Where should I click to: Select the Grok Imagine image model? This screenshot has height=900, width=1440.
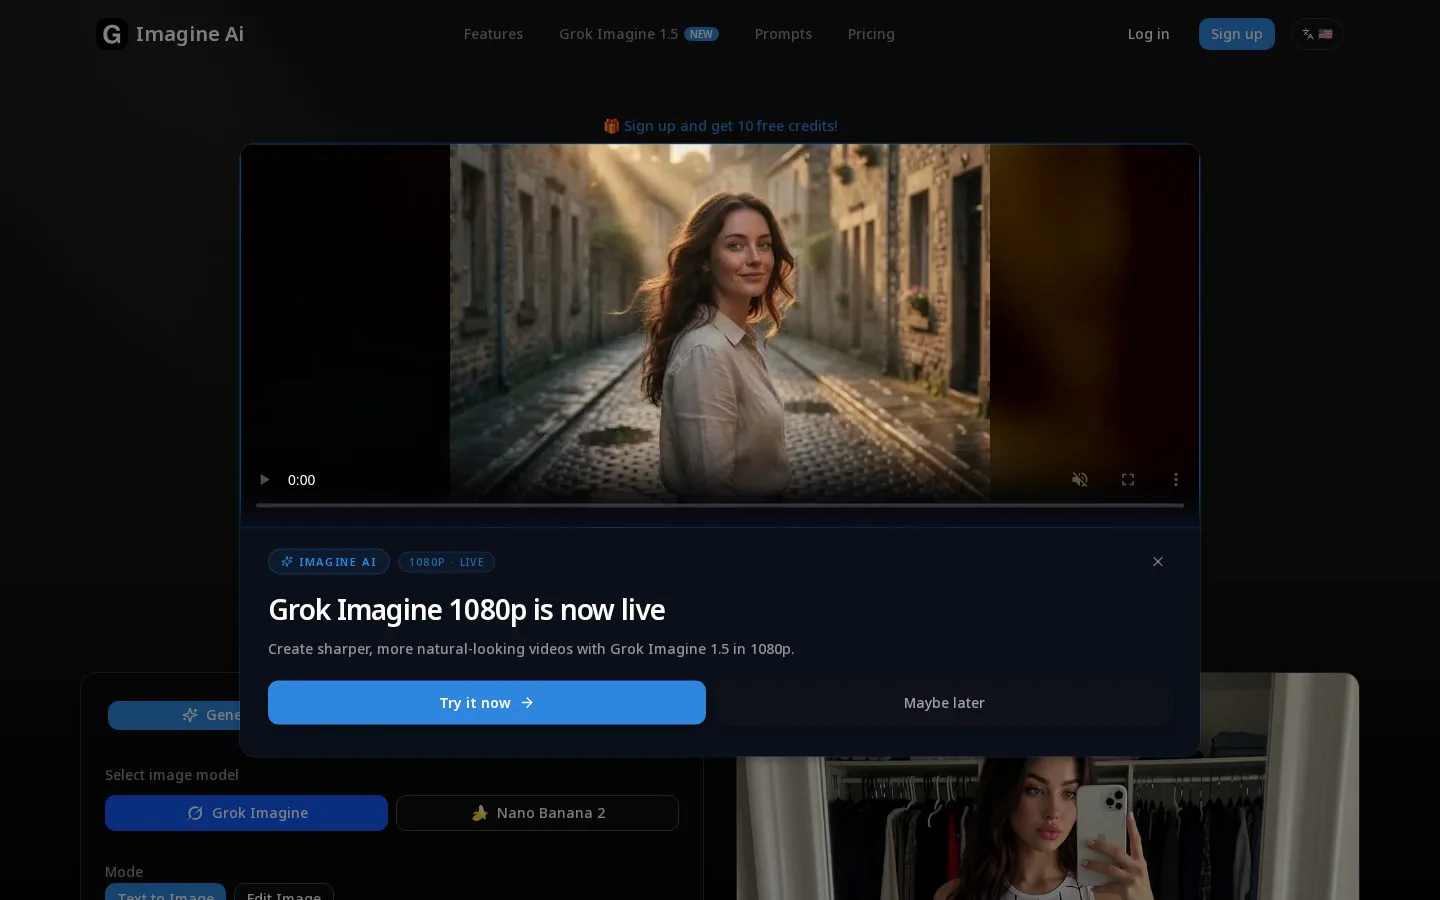[246, 813]
